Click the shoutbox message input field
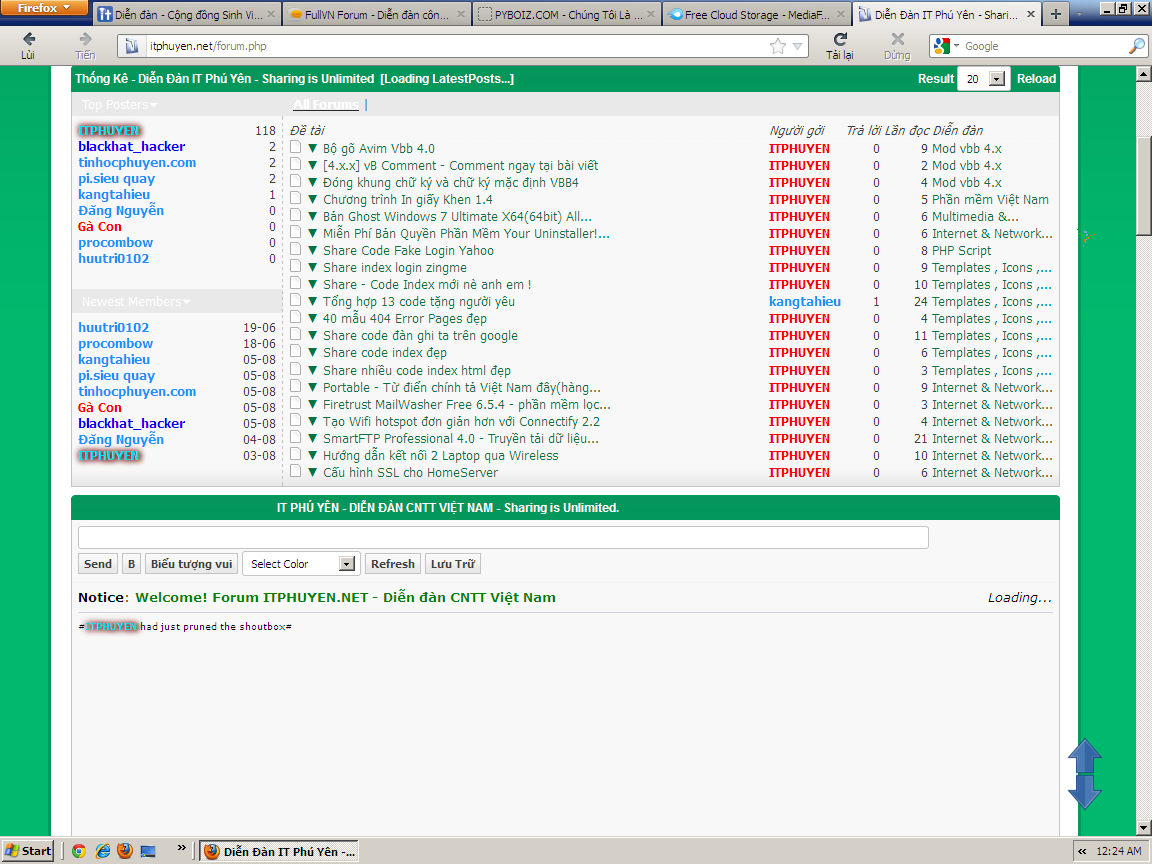1152x864 pixels. coord(503,538)
